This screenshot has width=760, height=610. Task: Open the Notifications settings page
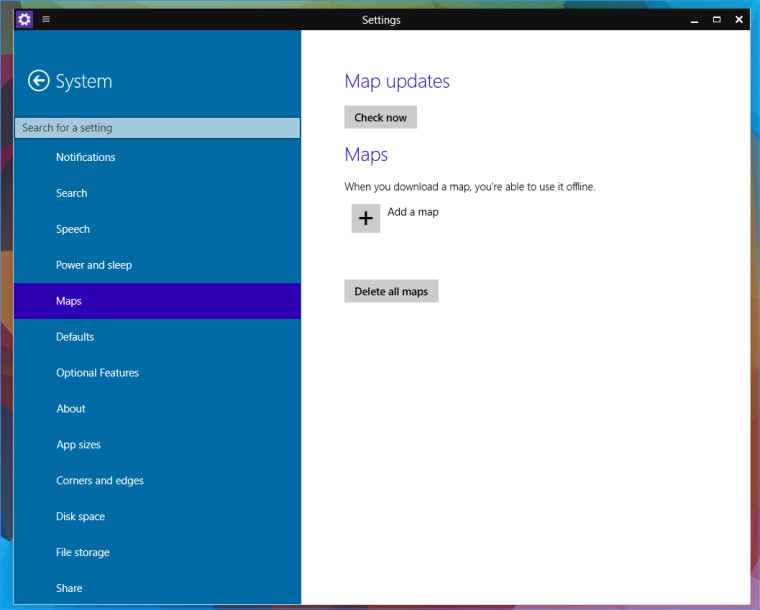85,157
